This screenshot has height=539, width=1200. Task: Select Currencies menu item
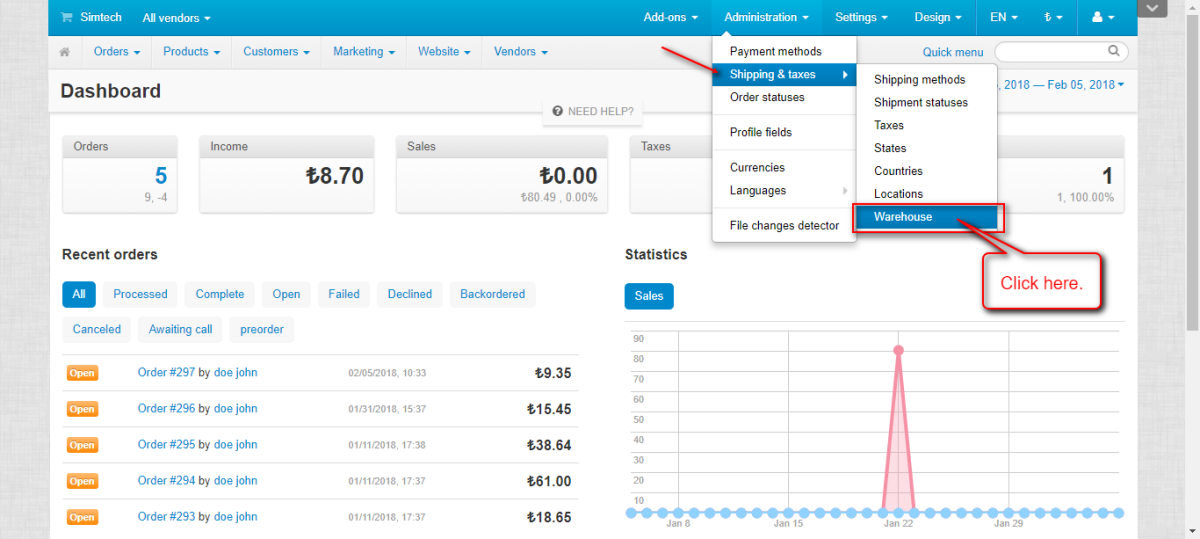click(x=784, y=168)
